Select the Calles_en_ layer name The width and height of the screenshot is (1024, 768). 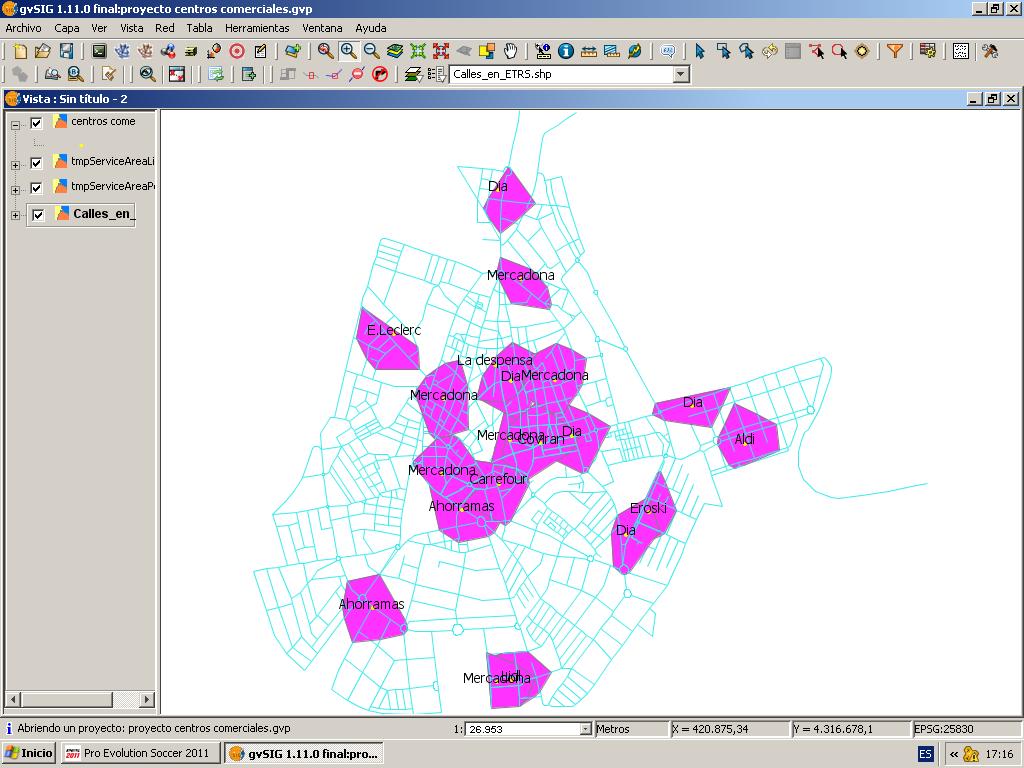point(104,214)
